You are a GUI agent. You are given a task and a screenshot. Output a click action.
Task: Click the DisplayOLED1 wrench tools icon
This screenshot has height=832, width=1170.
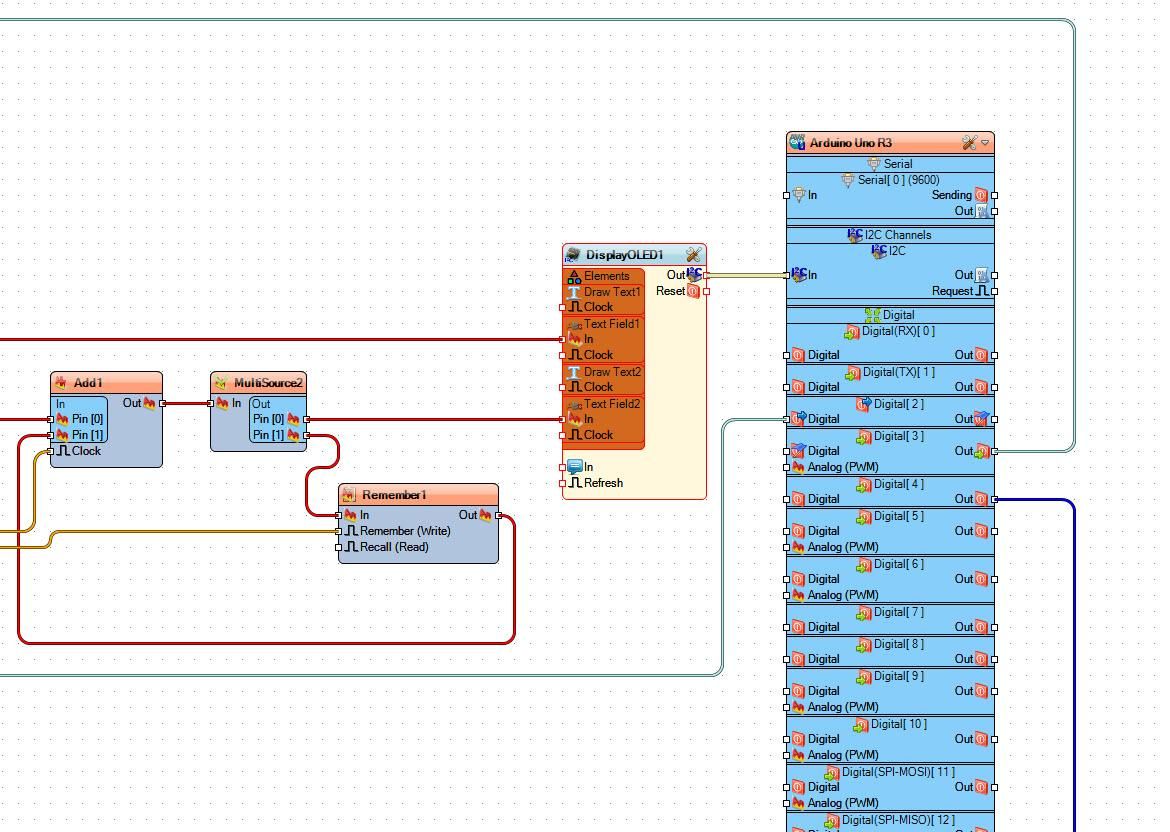coord(693,255)
